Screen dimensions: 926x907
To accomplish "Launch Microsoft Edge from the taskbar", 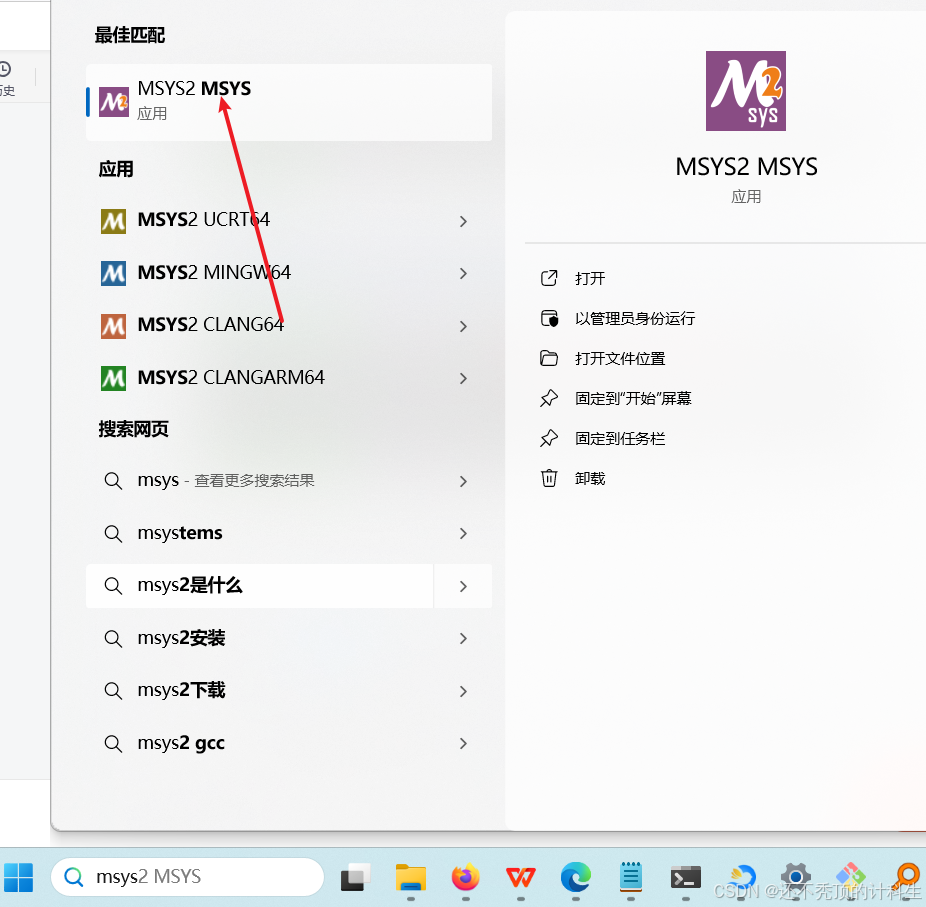I will tap(576, 877).
